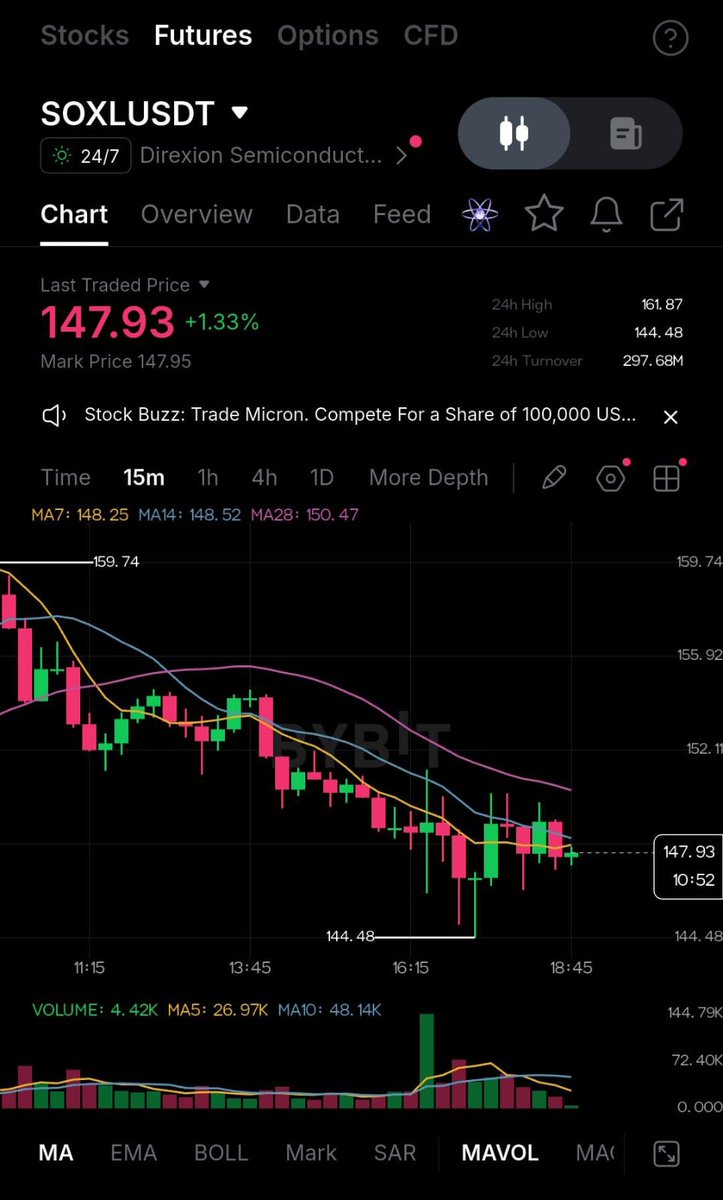Select the Futures tab
The height and width of the screenshot is (1200, 723).
pos(203,36)
